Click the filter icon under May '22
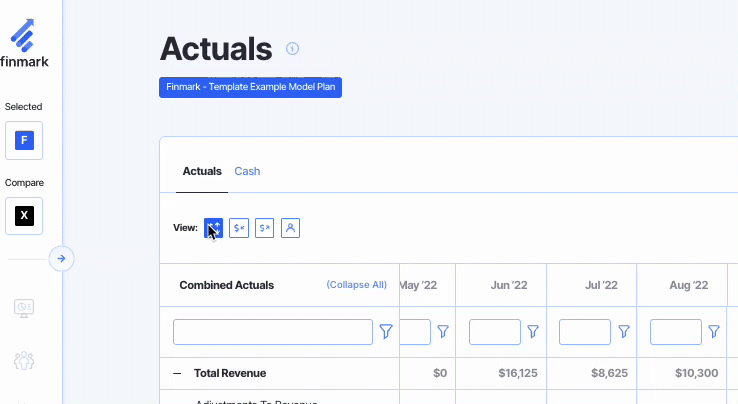 443,331
